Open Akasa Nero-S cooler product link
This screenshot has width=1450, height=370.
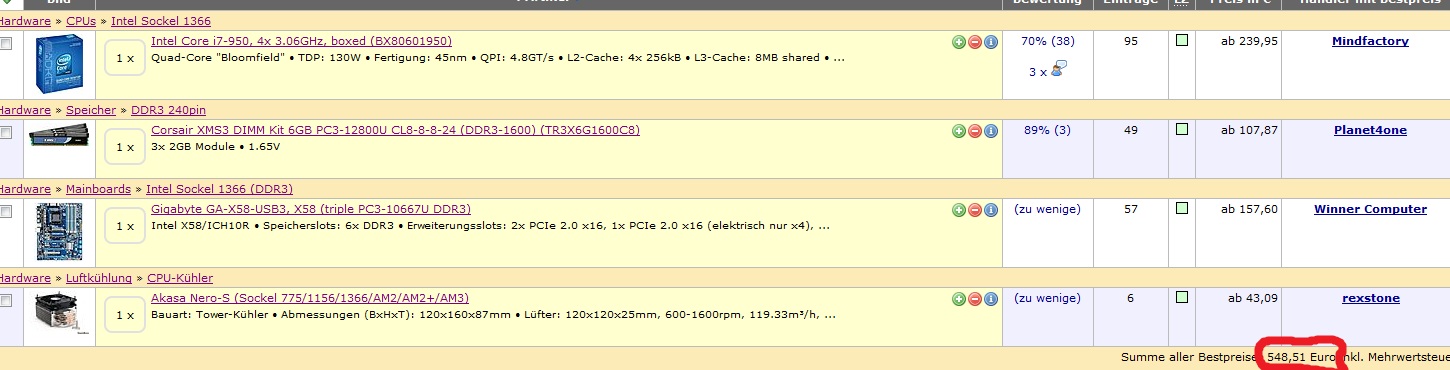pos(310,298)
